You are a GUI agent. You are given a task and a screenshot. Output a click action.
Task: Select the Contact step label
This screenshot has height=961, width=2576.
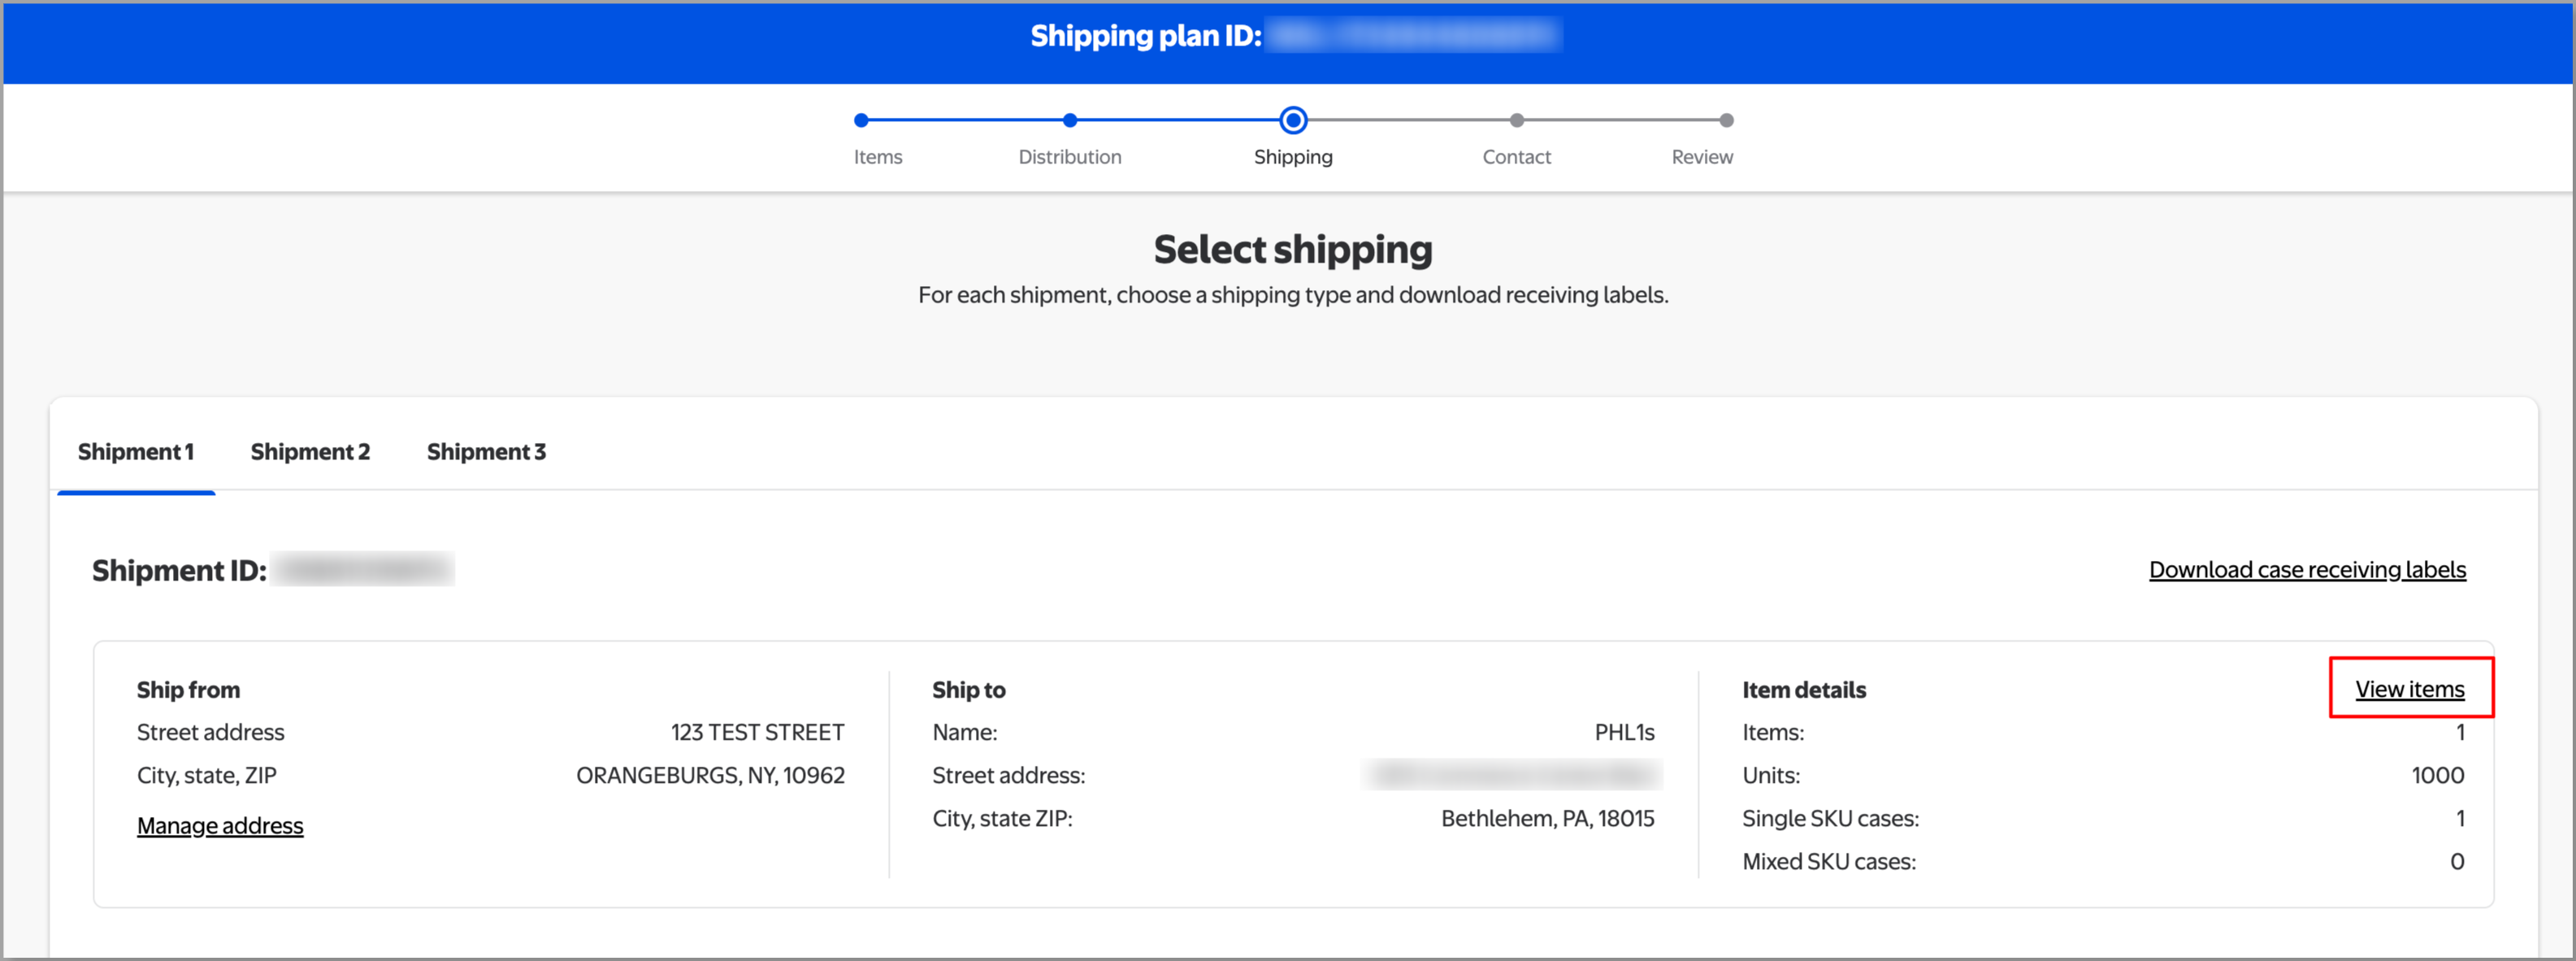1516,157
